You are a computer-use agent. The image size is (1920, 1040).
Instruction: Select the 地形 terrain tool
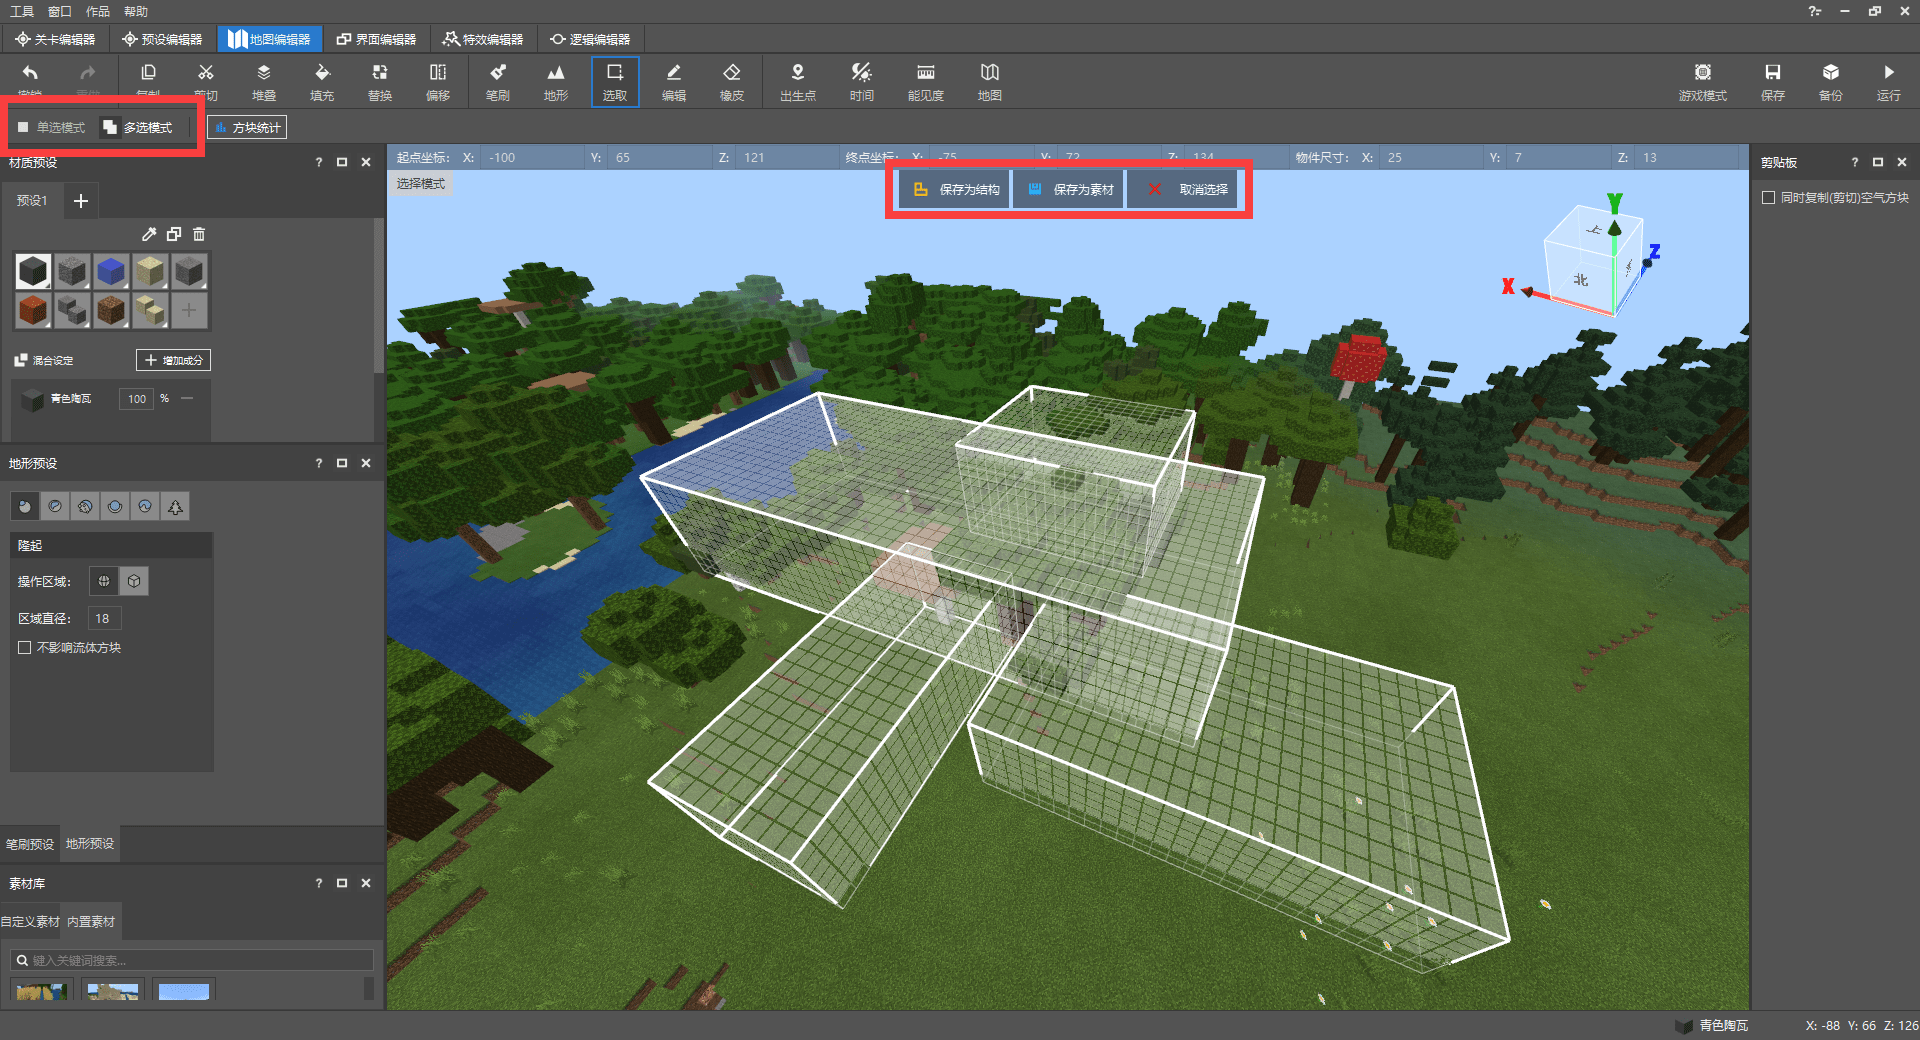[556, 82]
